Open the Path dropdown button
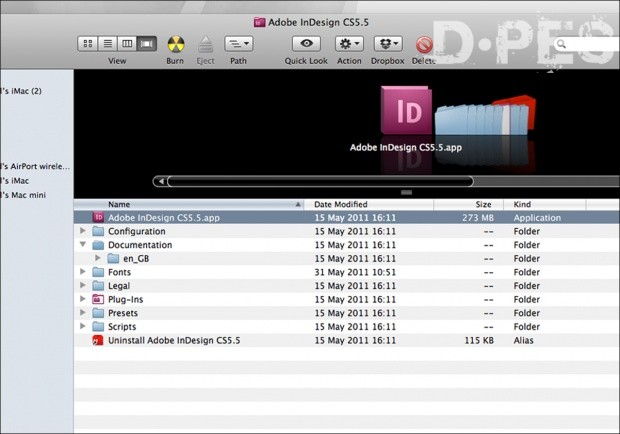The height and width of the screenshot is (434, 620). click(238, 44)
